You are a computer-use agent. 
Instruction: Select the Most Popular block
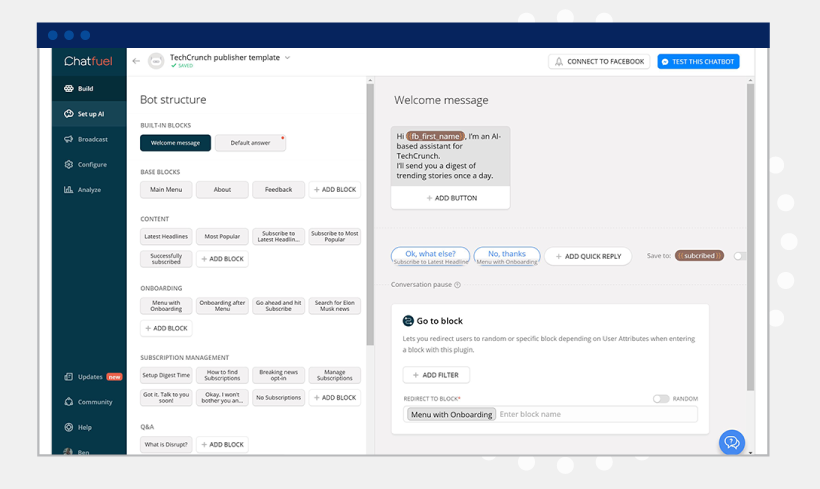click(x=222, y=236)
